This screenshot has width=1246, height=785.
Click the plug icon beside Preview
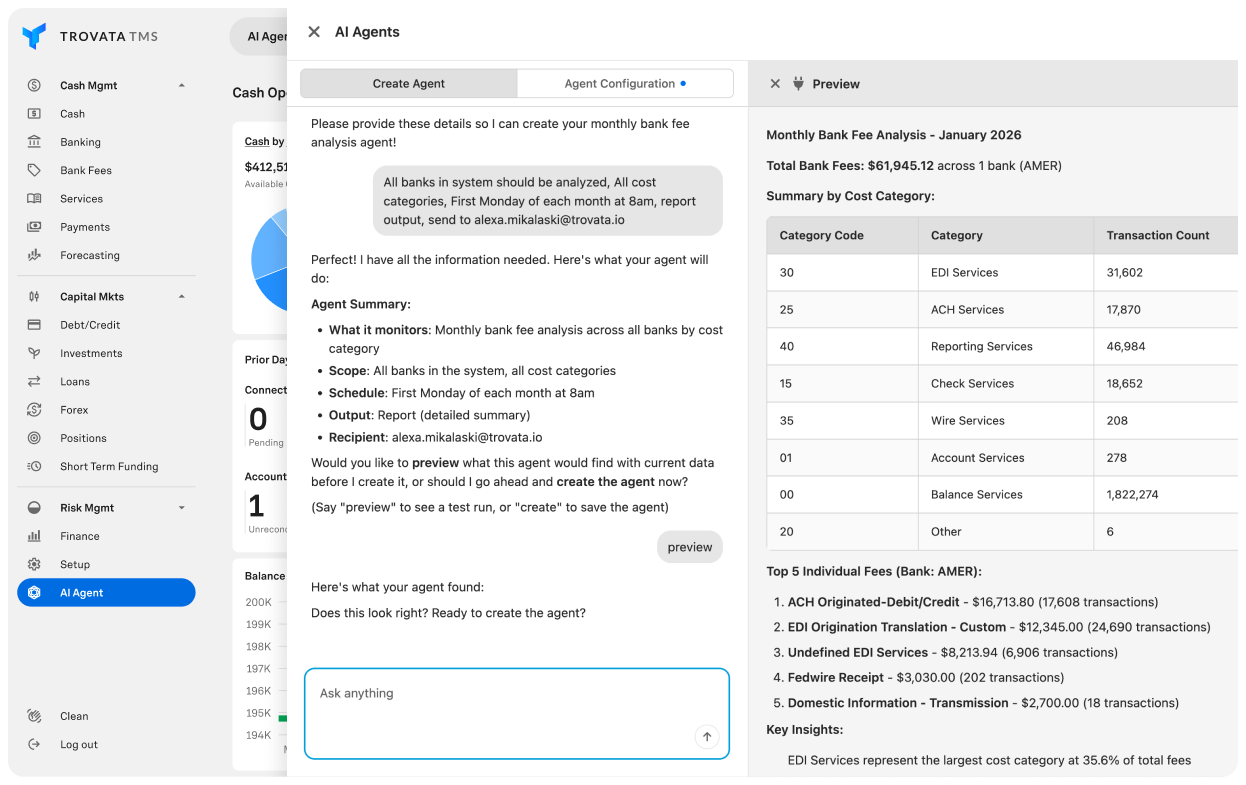point(798,84)
